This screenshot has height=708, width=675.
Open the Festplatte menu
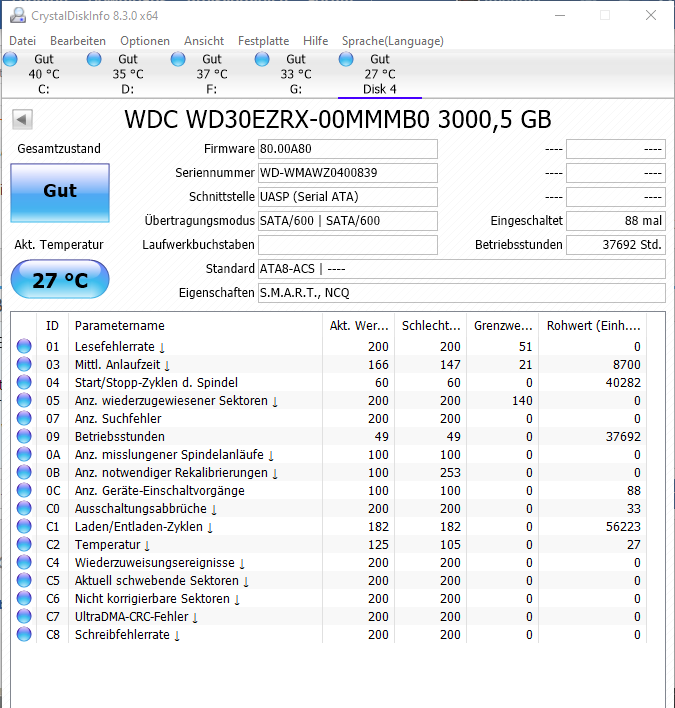click(x=264, y=41)
